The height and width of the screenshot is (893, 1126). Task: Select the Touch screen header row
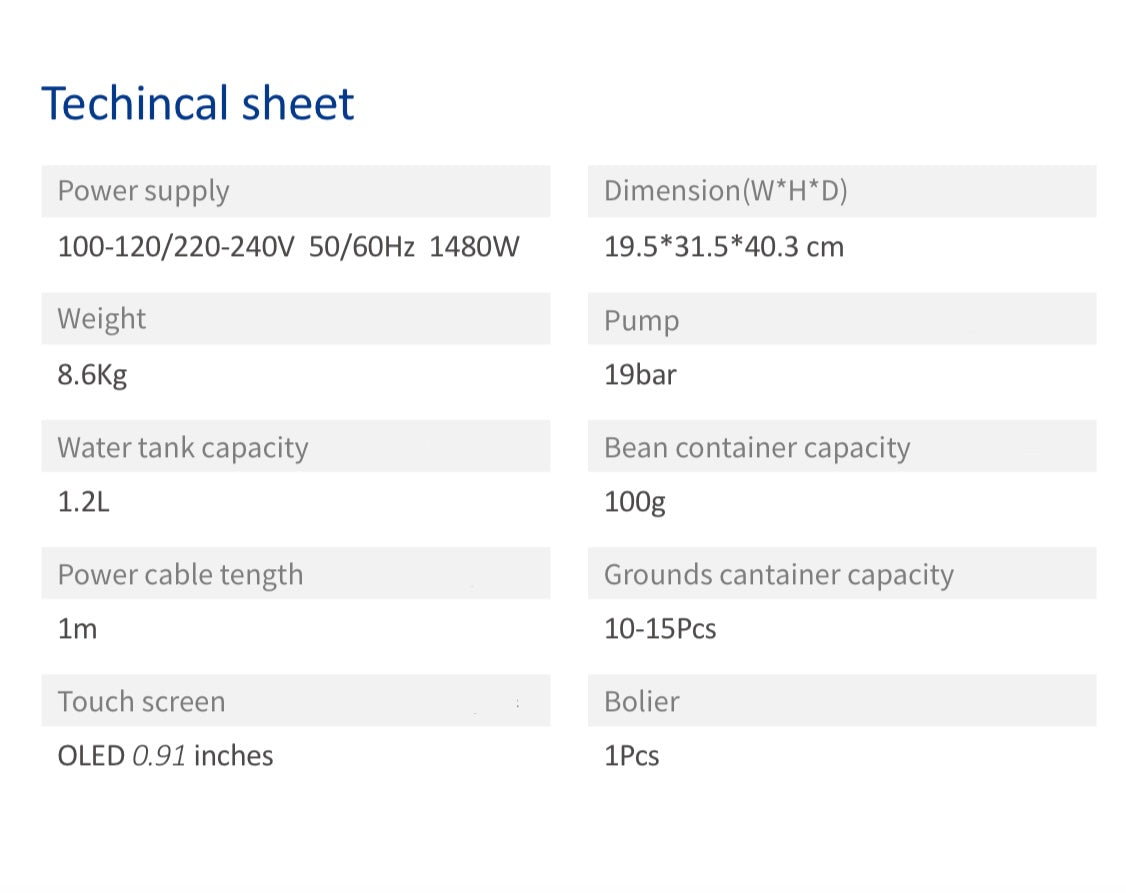296,700
